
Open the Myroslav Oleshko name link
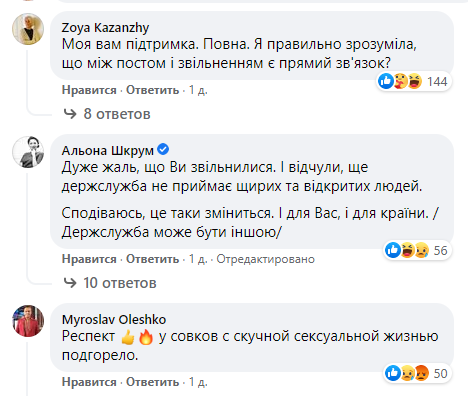(114, 320)
